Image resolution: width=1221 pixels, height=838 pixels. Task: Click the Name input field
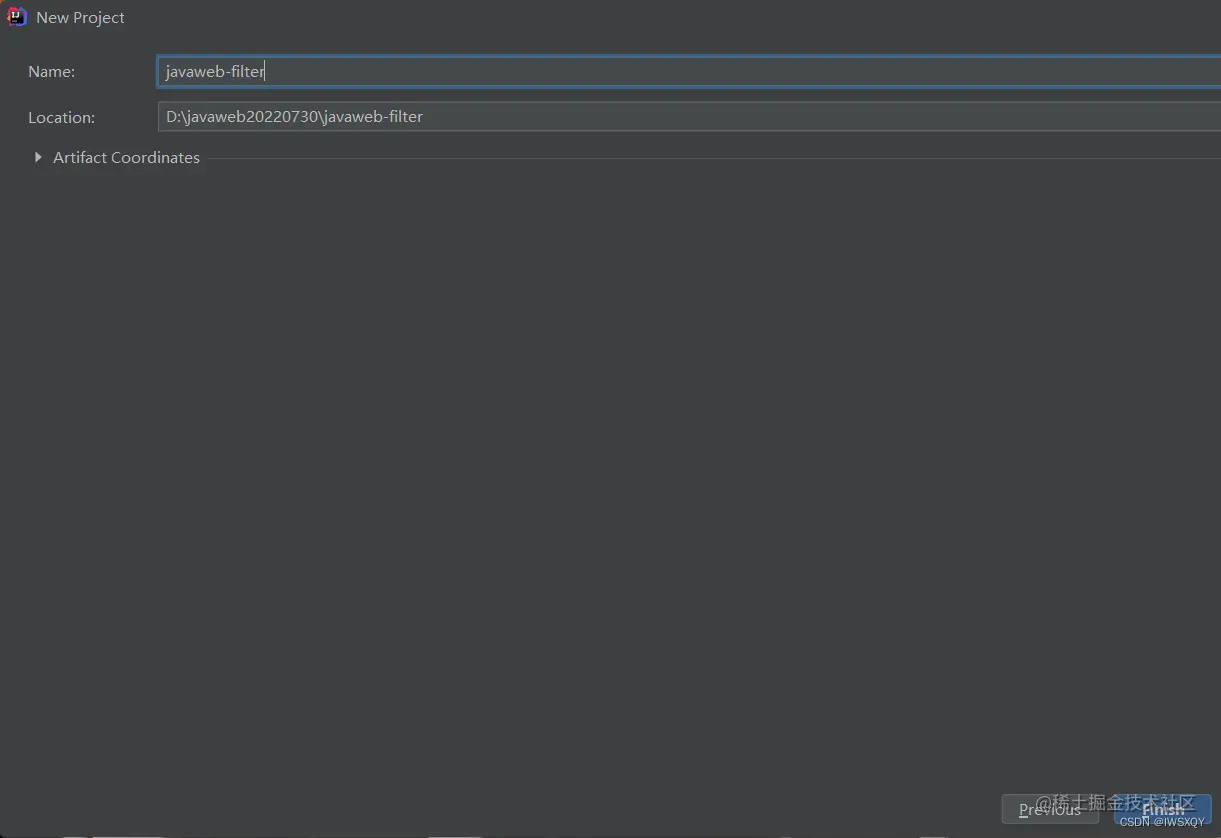(689, 71)
